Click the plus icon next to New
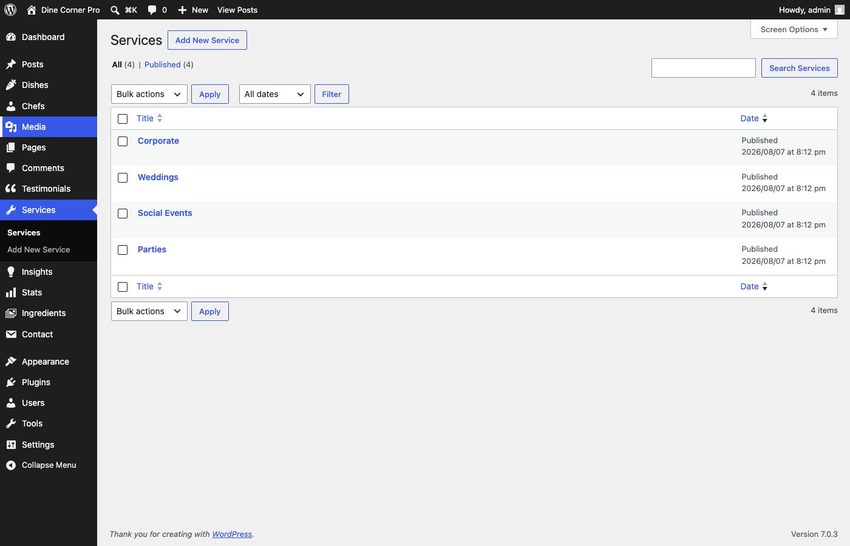Image resolution: width=850 pixels, height=546 pixels. (182, 10)
